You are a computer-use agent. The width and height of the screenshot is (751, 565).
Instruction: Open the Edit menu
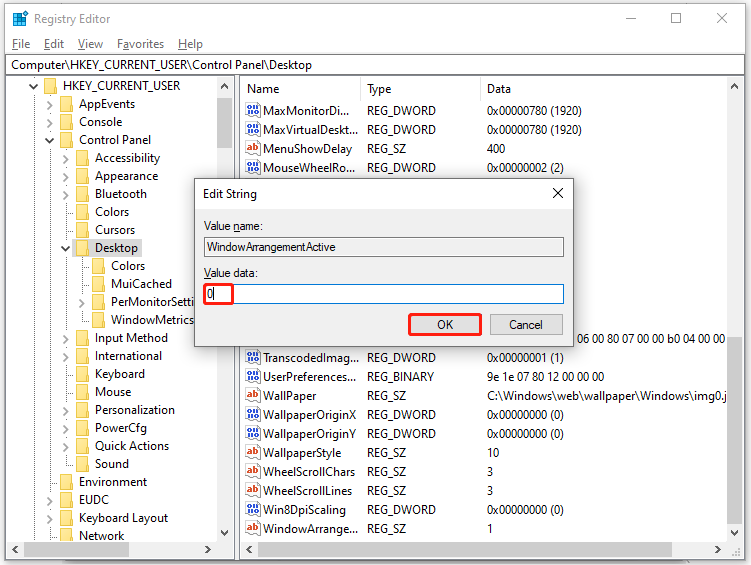pyautogui.click(x=54, y=44)
